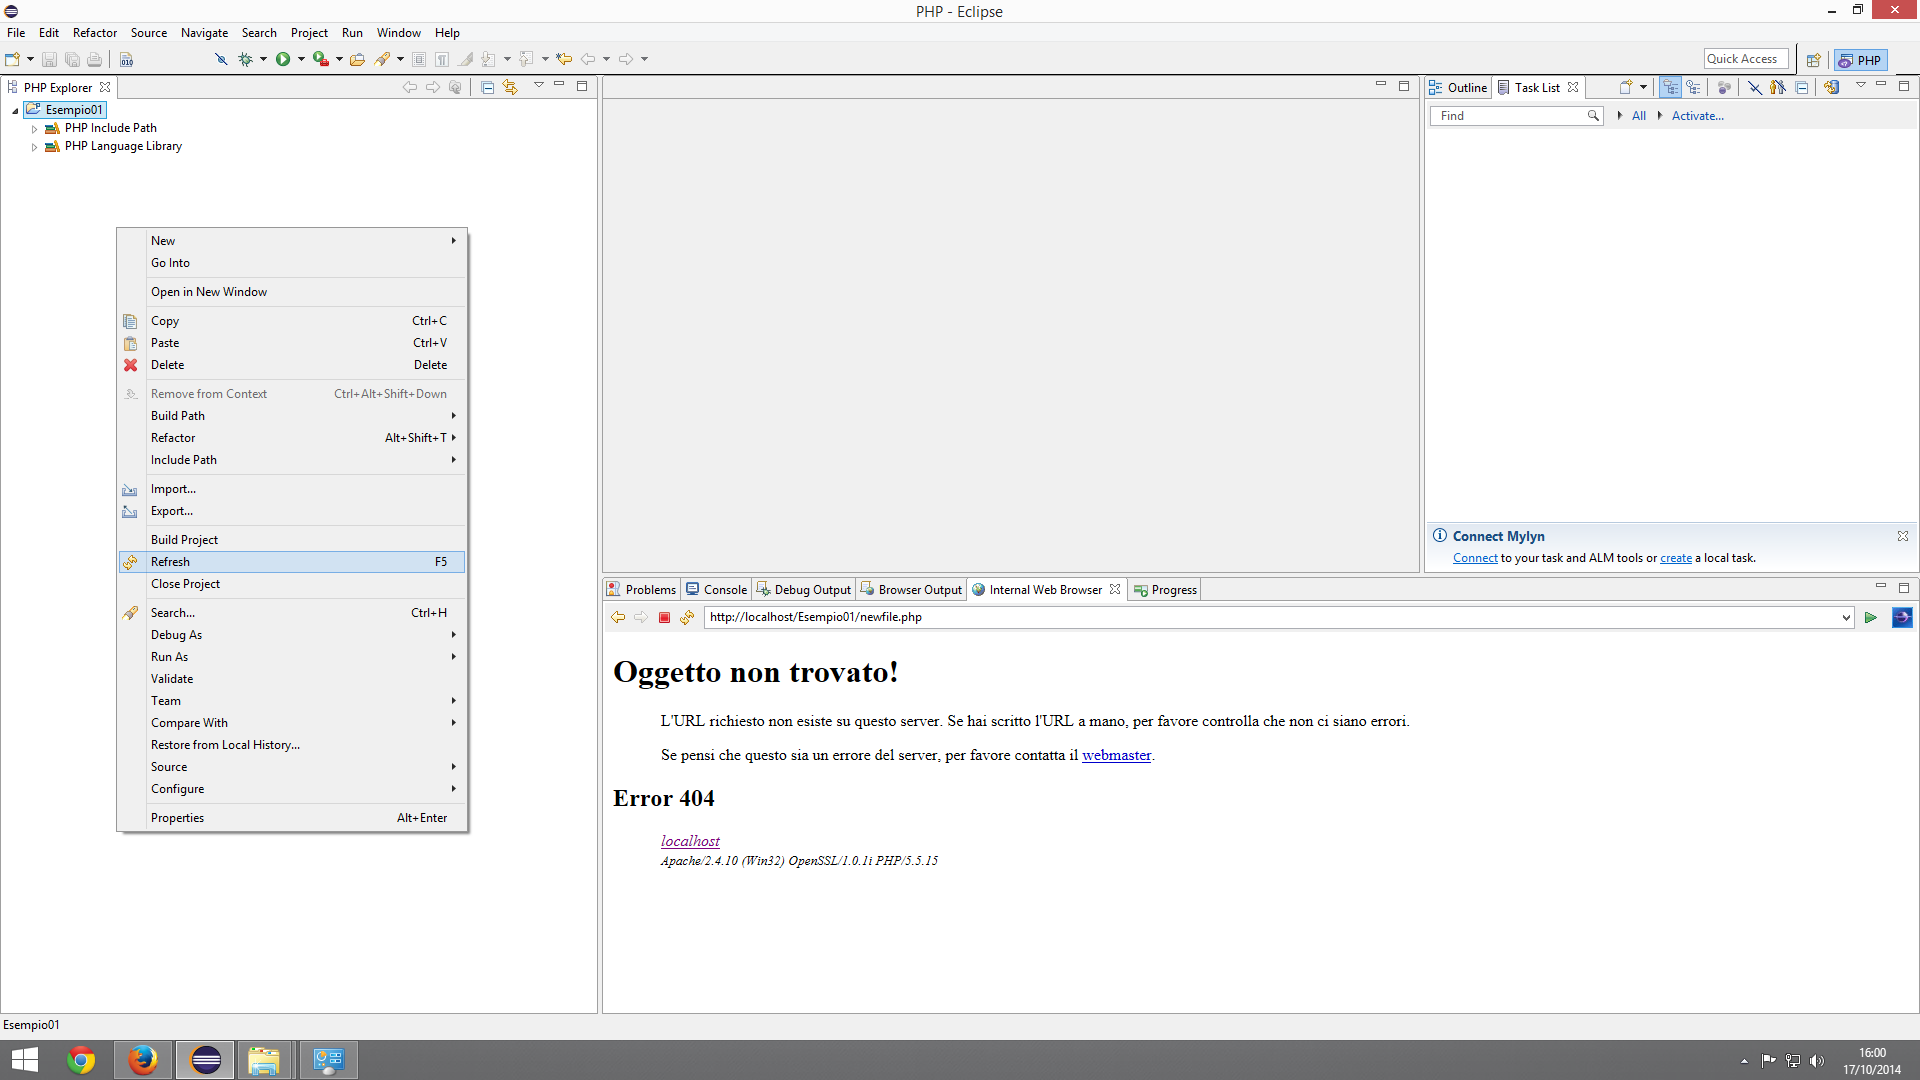
Task: Toggle Link with Editor in PHP Explorer
Action: pos(510,87)
